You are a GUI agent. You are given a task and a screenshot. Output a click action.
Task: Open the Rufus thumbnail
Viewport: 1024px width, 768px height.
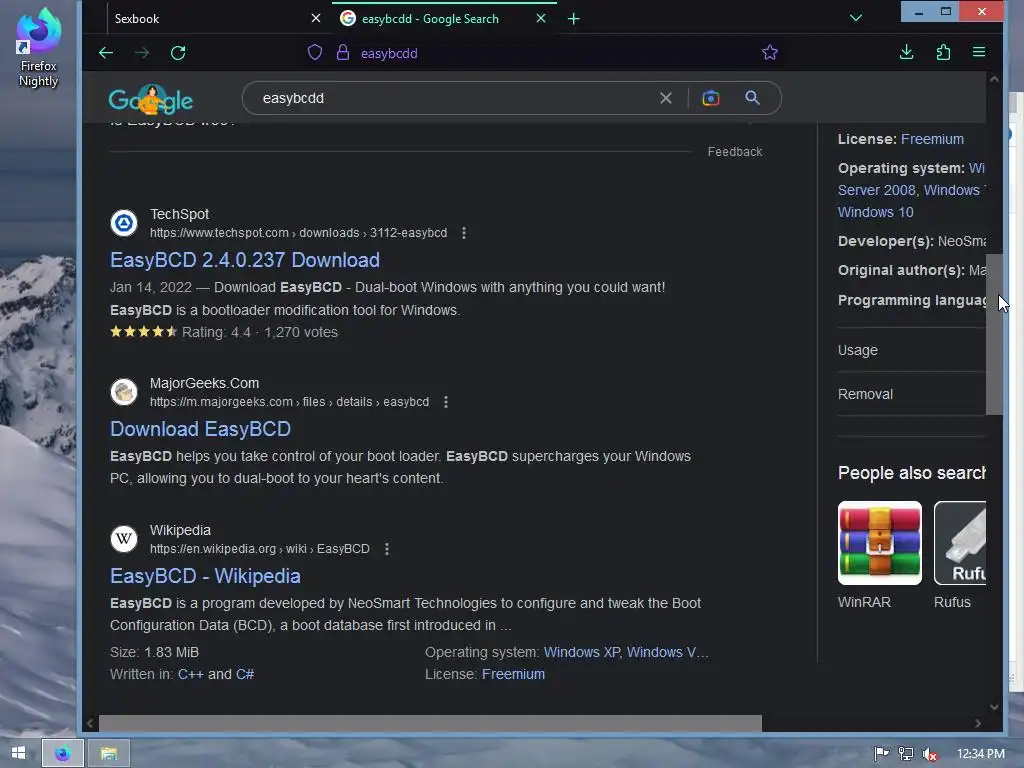[x=960, y=543]
